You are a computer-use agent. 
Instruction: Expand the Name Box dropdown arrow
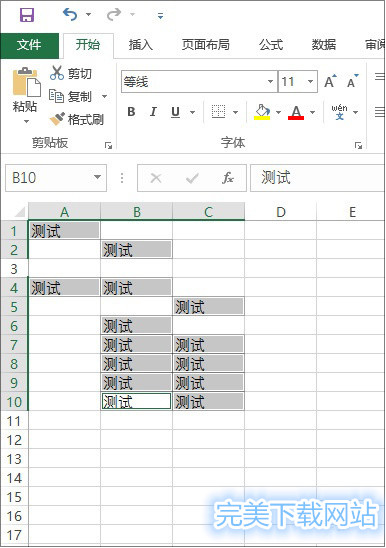pyautogui.click(x=98, y=178)
